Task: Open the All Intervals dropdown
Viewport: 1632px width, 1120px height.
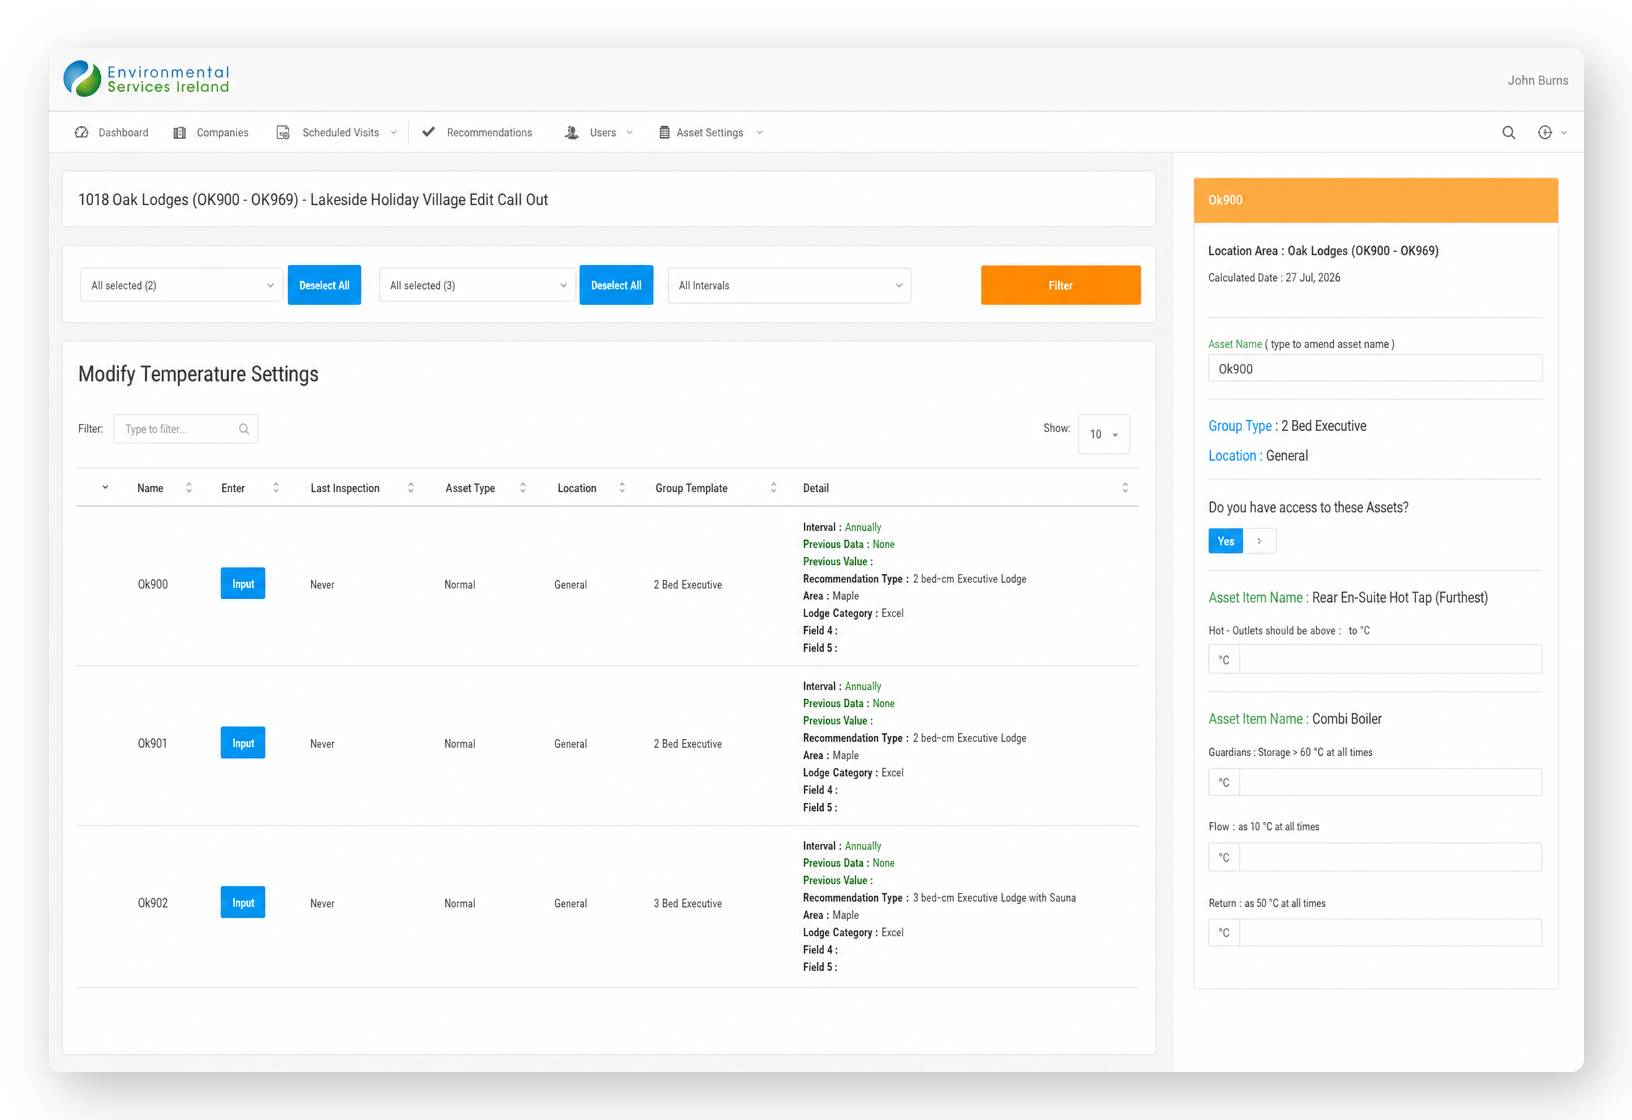Action: tap(789, 286)
